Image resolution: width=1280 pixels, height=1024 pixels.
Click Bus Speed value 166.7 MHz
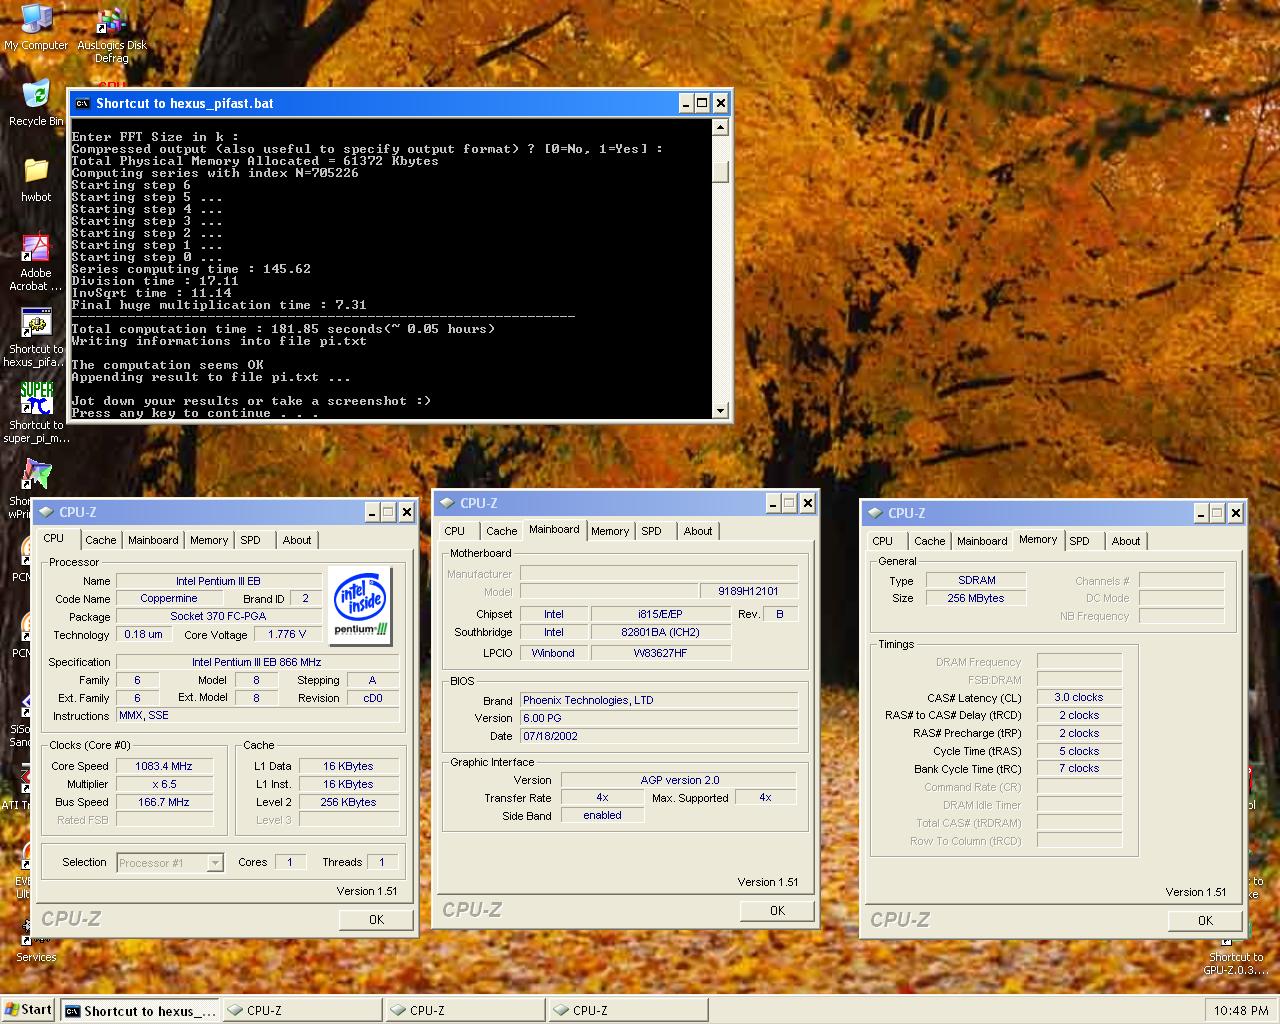164,802
